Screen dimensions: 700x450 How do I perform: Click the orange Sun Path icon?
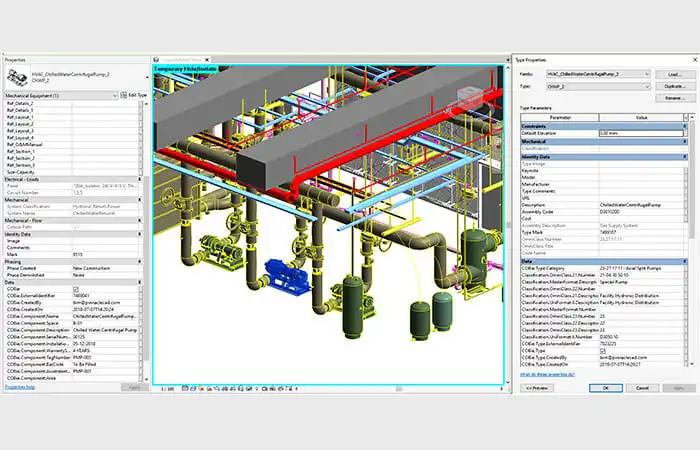[x=201, y=389]
